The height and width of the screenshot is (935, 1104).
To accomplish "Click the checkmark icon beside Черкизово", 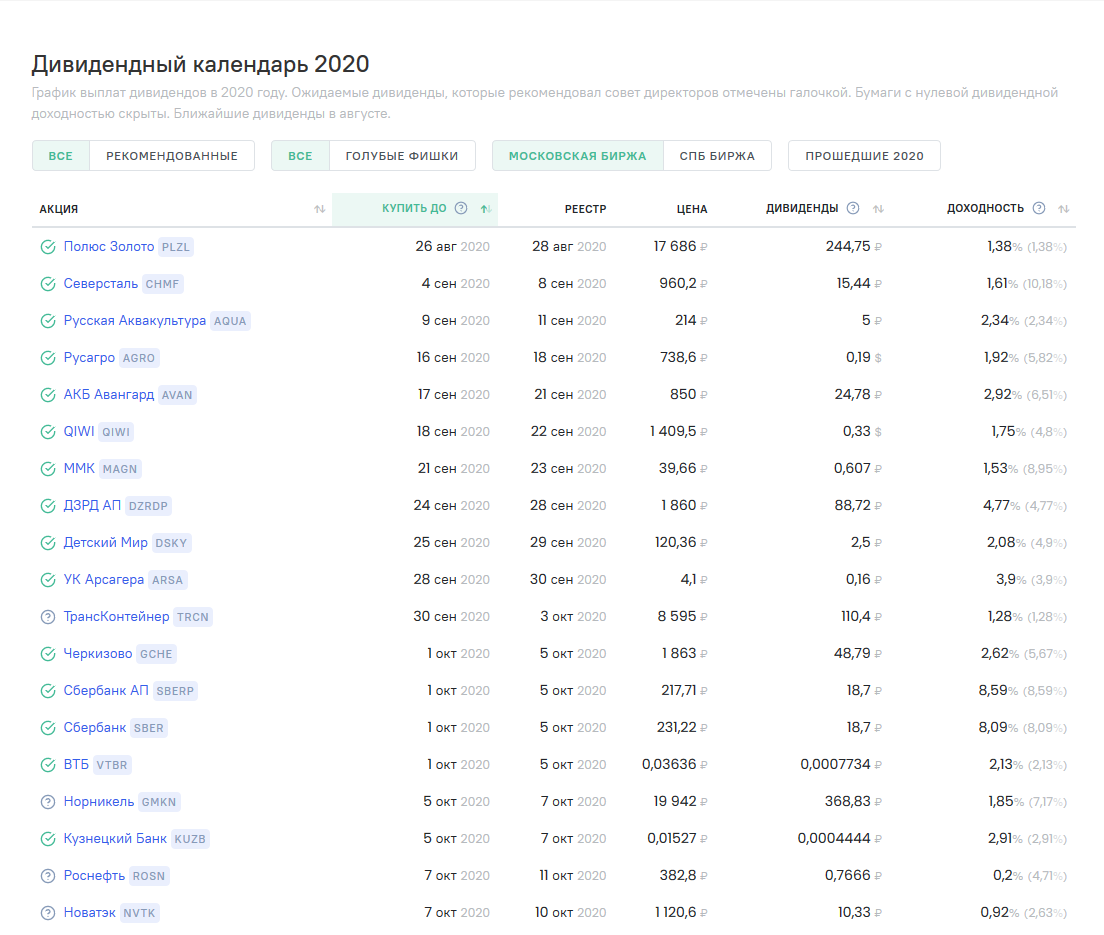I will 48,654.
